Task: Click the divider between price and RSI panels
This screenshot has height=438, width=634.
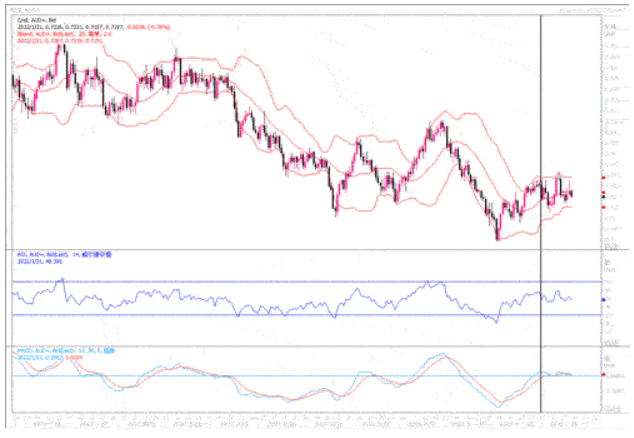Action: point(300,248)
